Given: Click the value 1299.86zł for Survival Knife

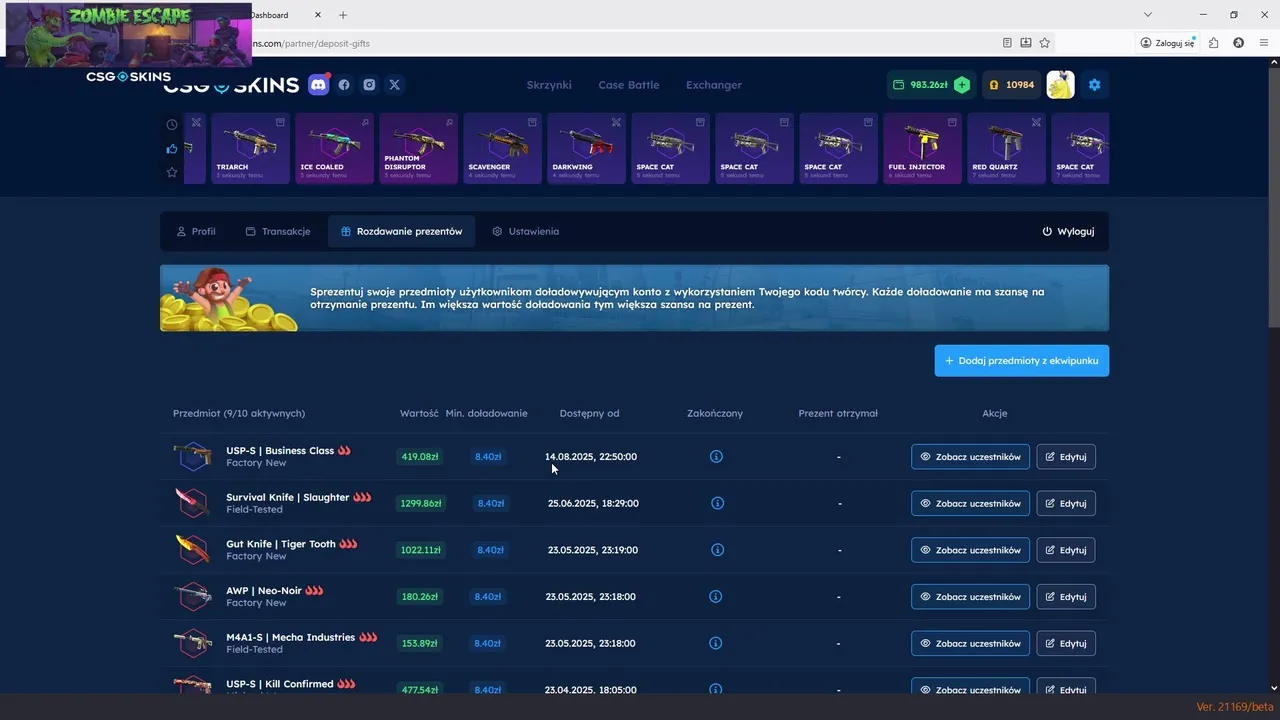Looking at the screenshot, I should click(x=420, y=503).
